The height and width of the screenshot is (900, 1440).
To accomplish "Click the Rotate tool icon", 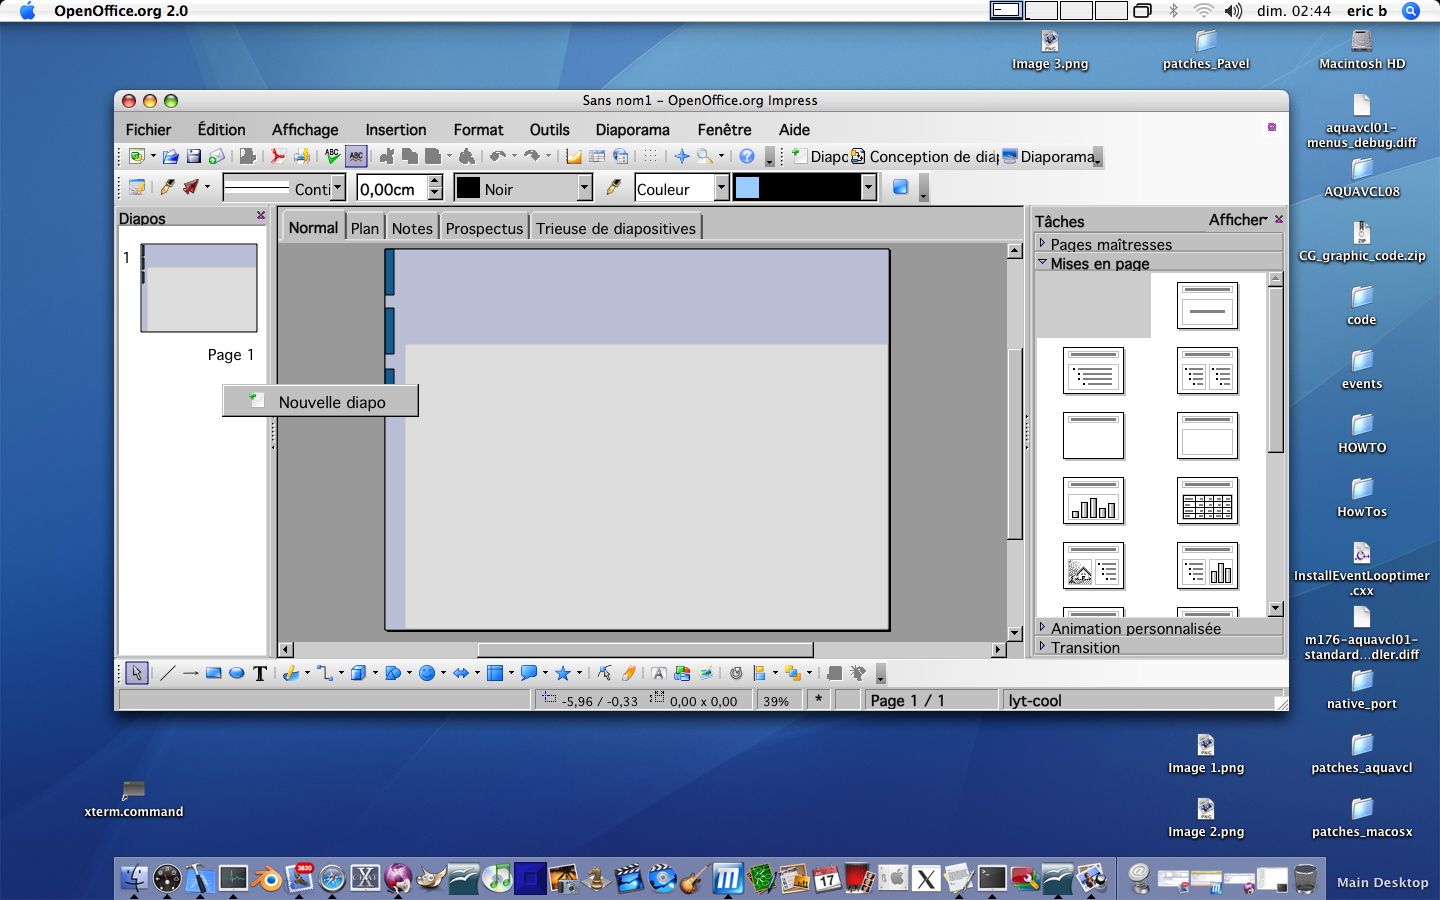I will pos(736,673).
